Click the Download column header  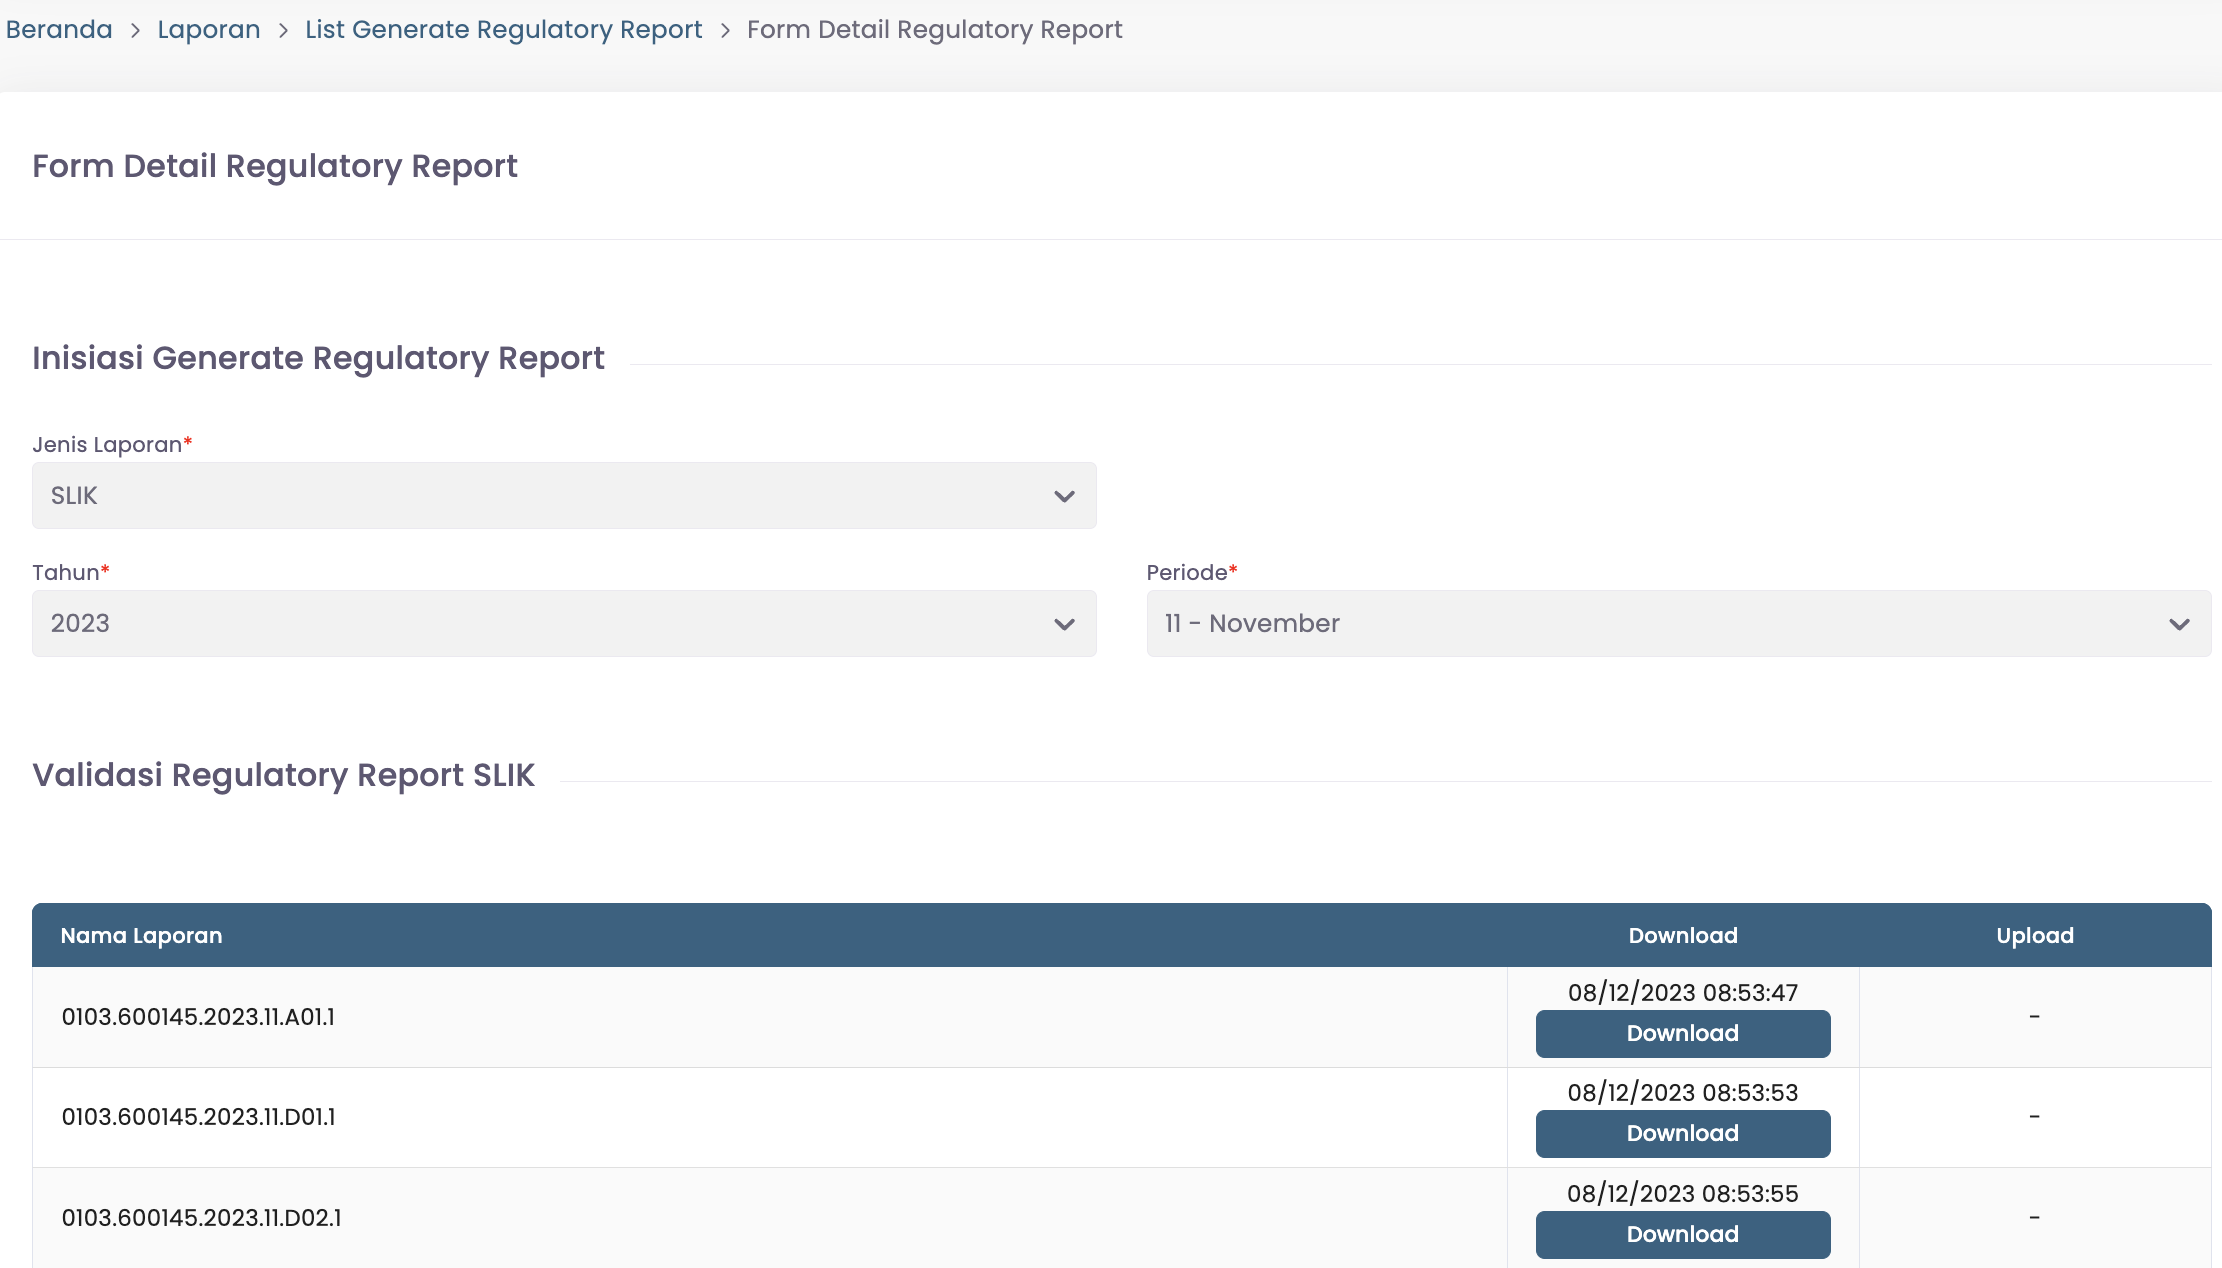point(1682,936)
